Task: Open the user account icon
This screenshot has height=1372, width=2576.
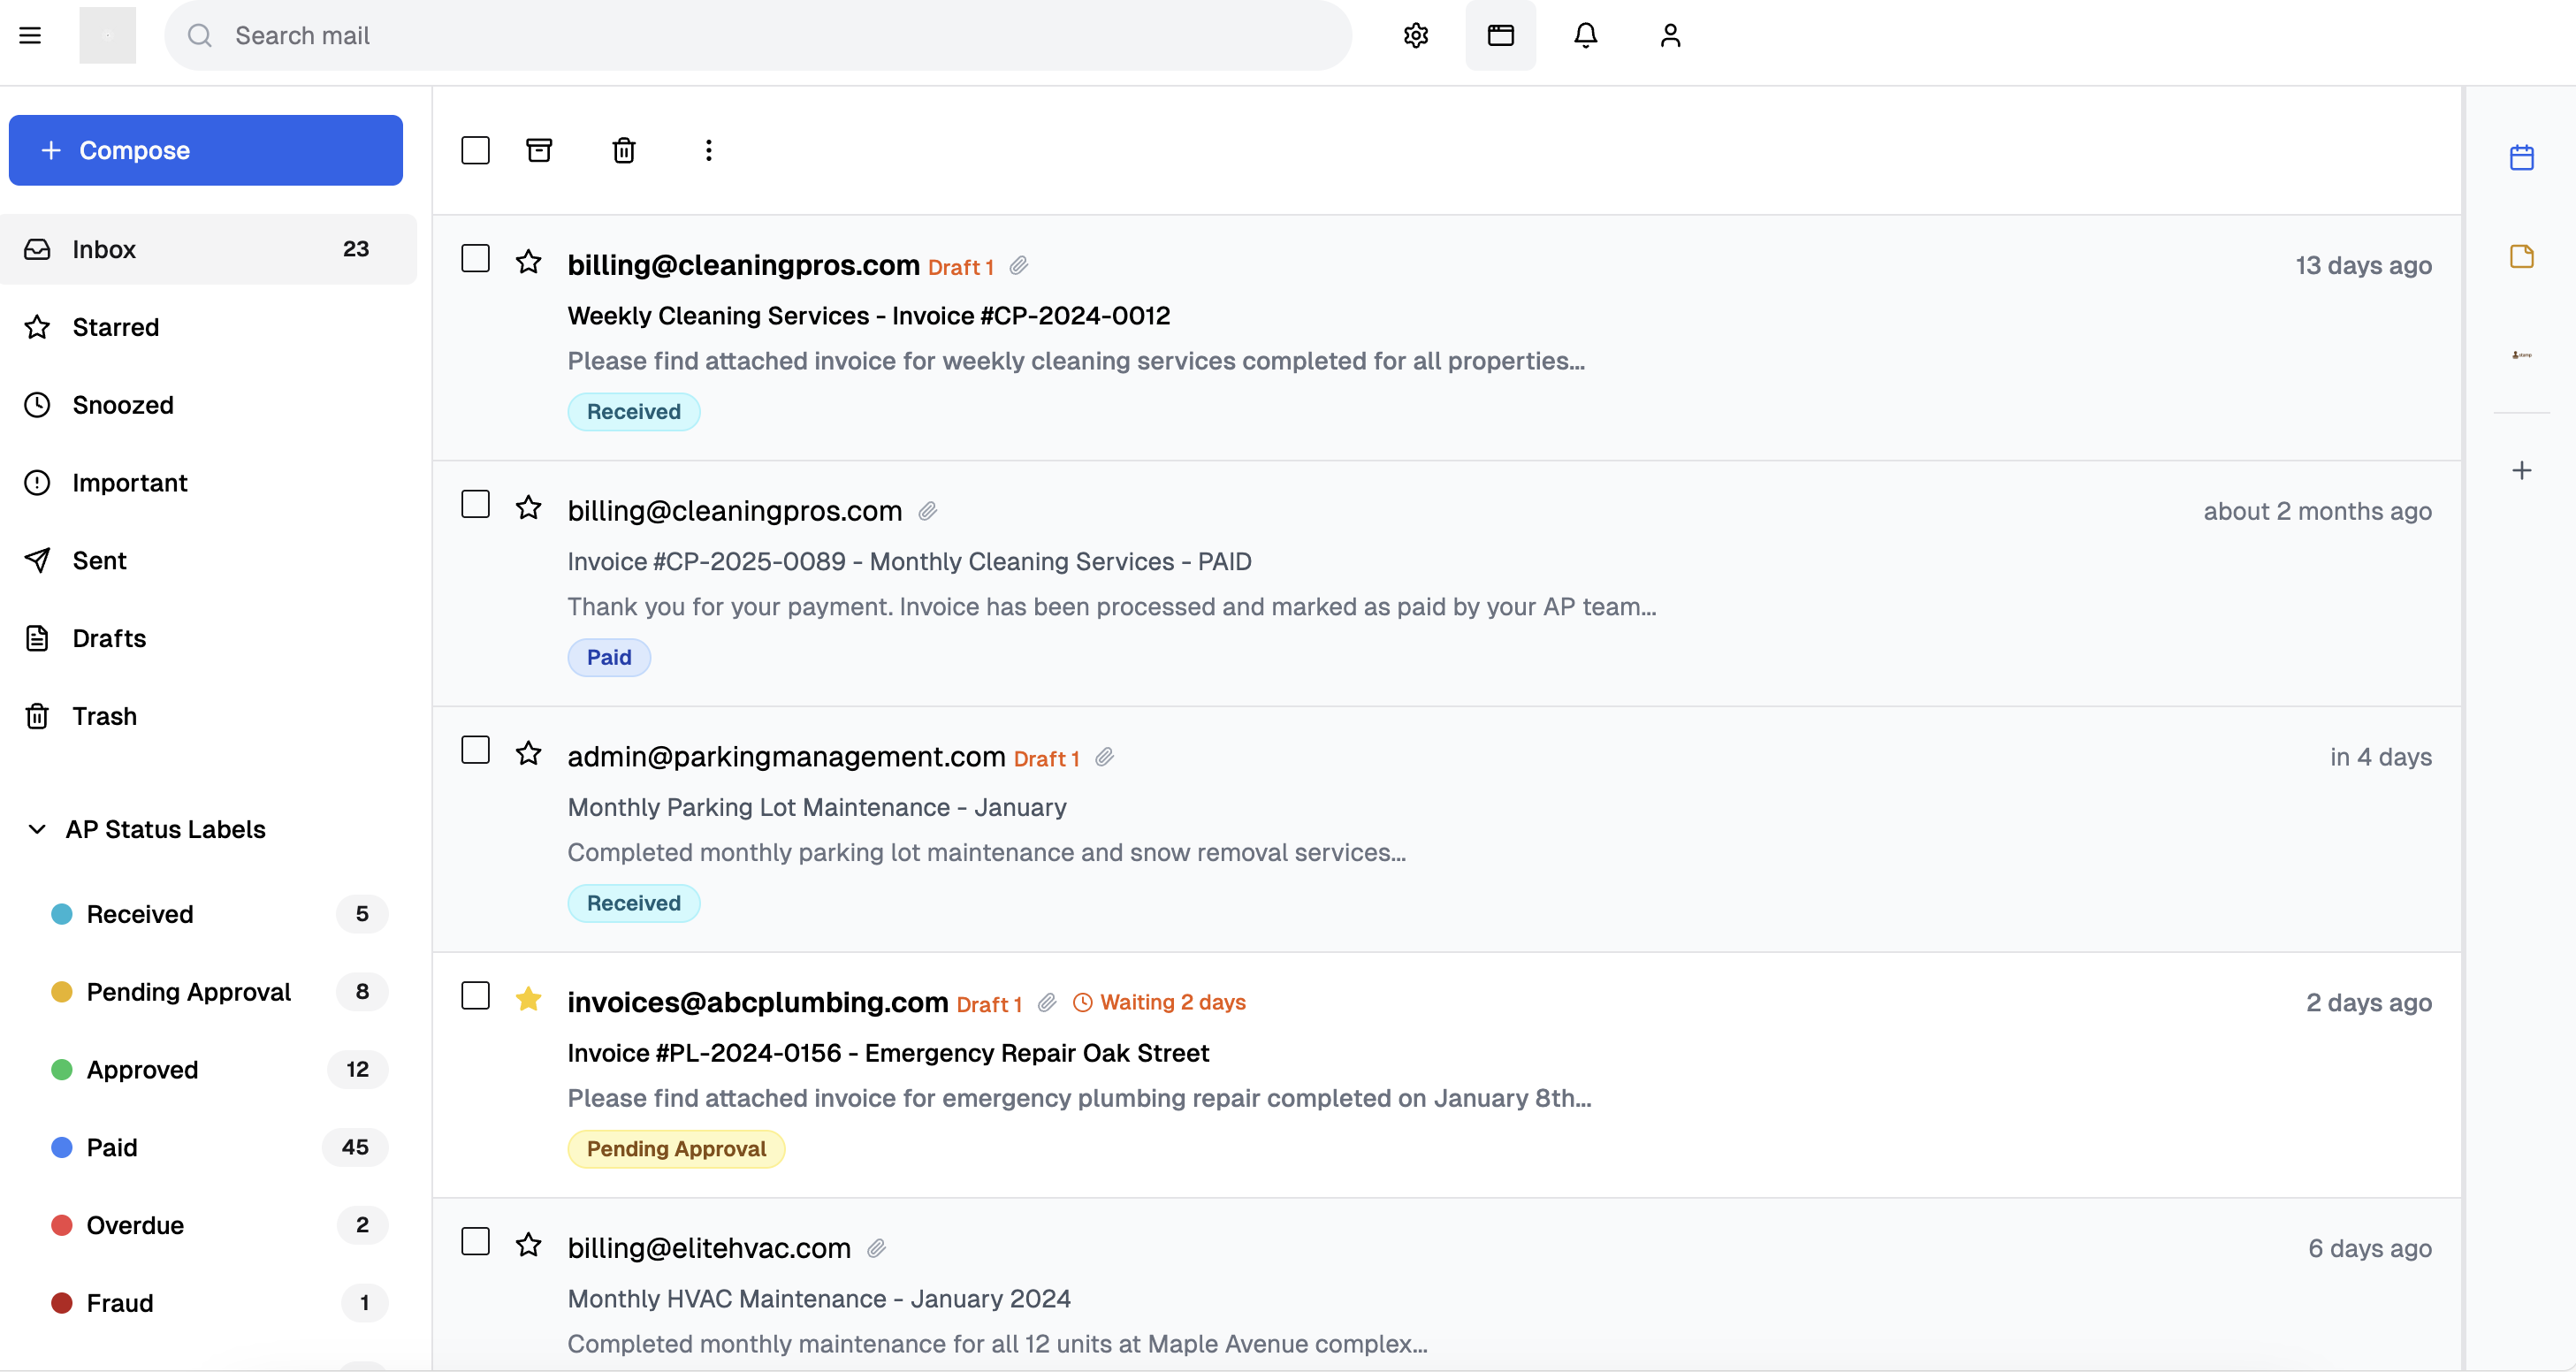Action: pos(1668,35)
